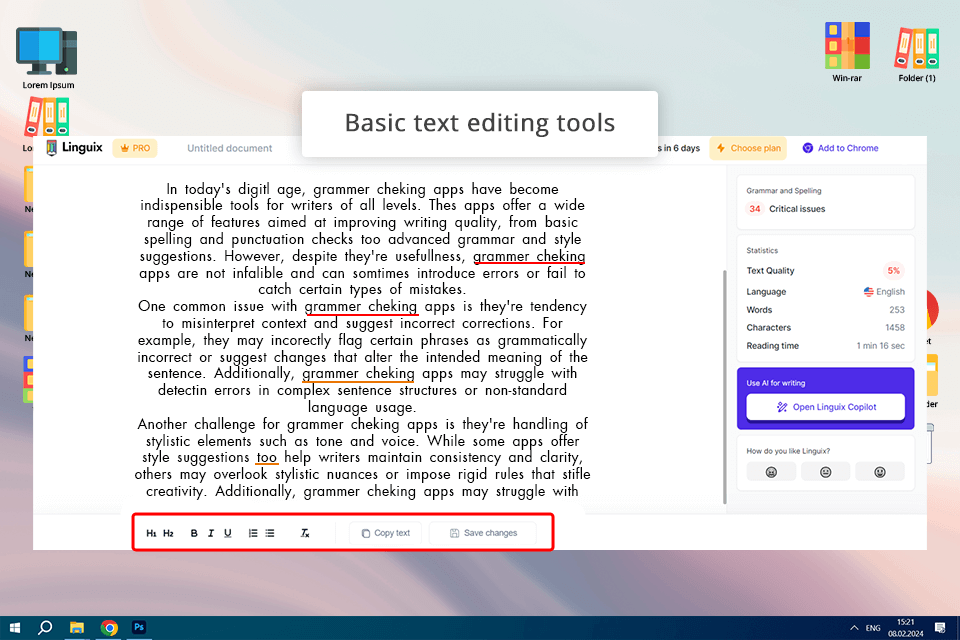Click the editor's vertical scrollbar
The image size is (960, 640).
[x=725, y=386]
